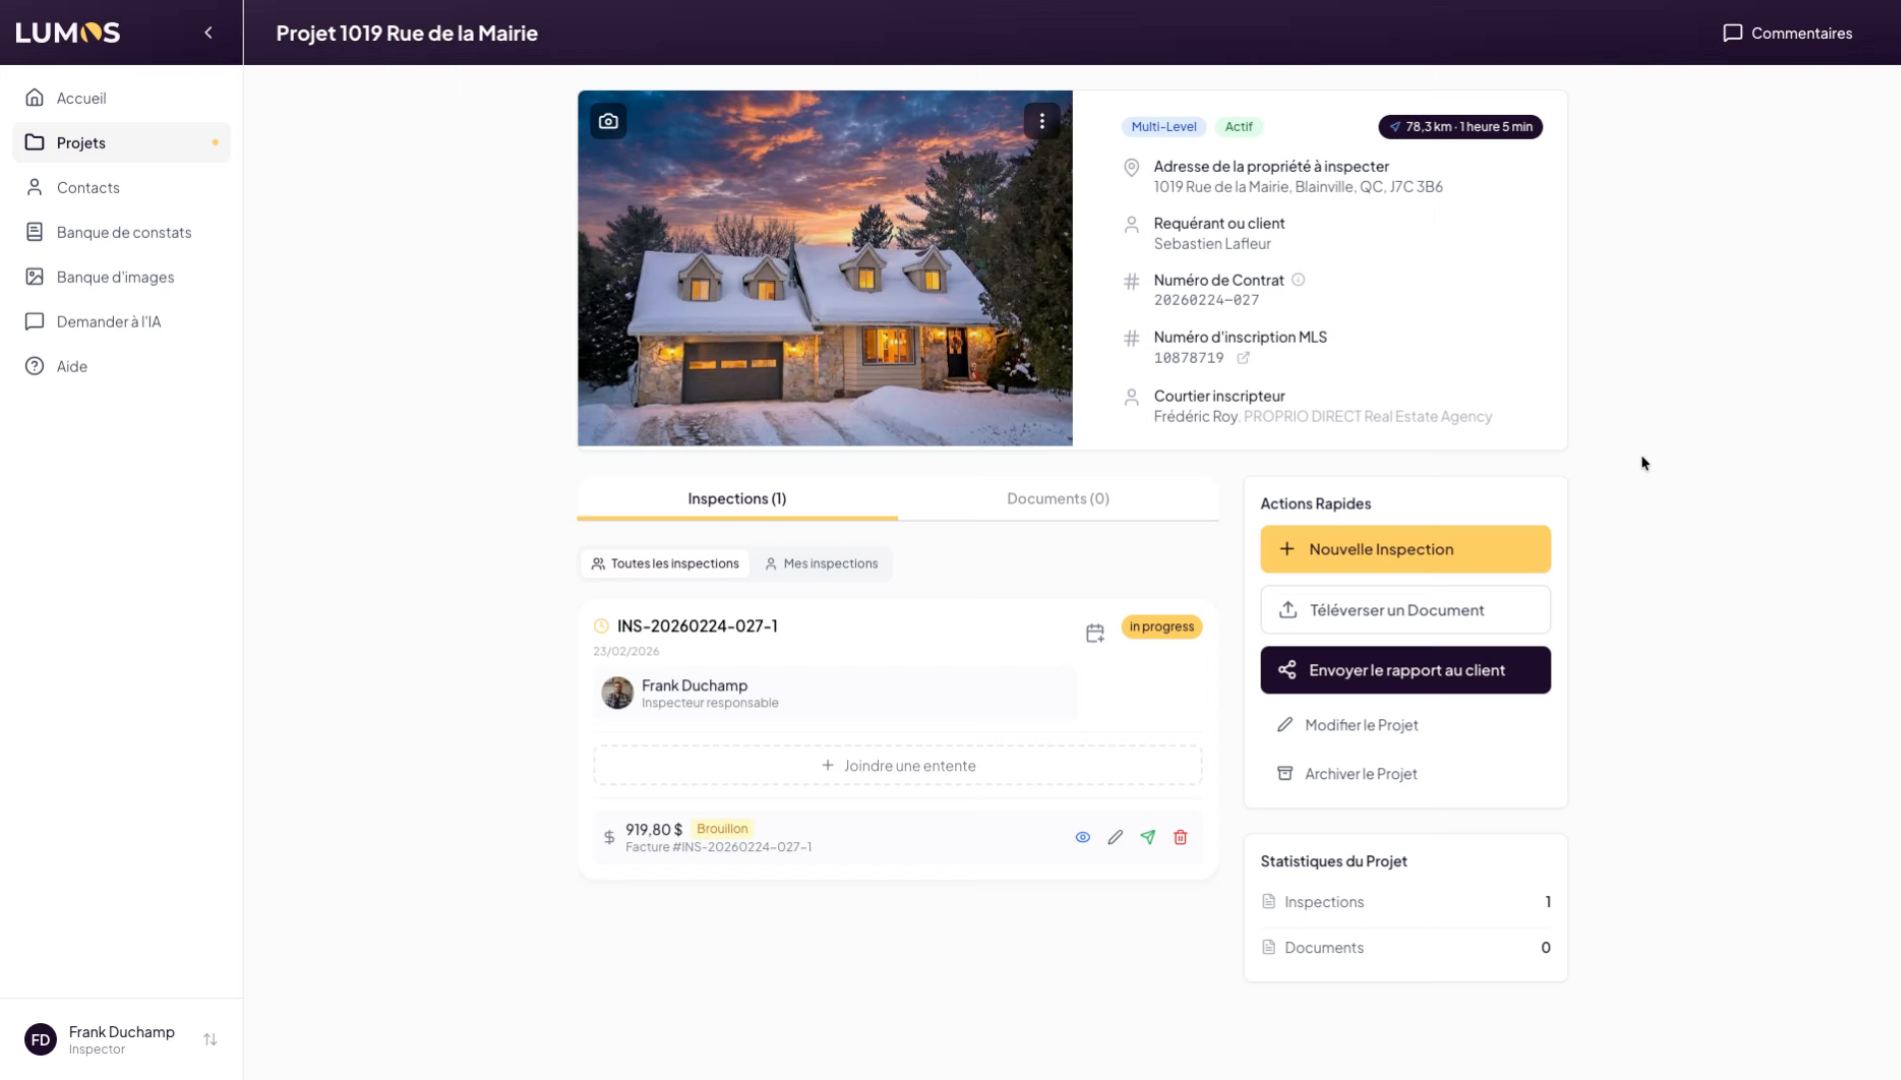The width and height of the screenshot is (1901, 1080).
Task: Click the Inspections statistic row
Action: coord(1405,902)
